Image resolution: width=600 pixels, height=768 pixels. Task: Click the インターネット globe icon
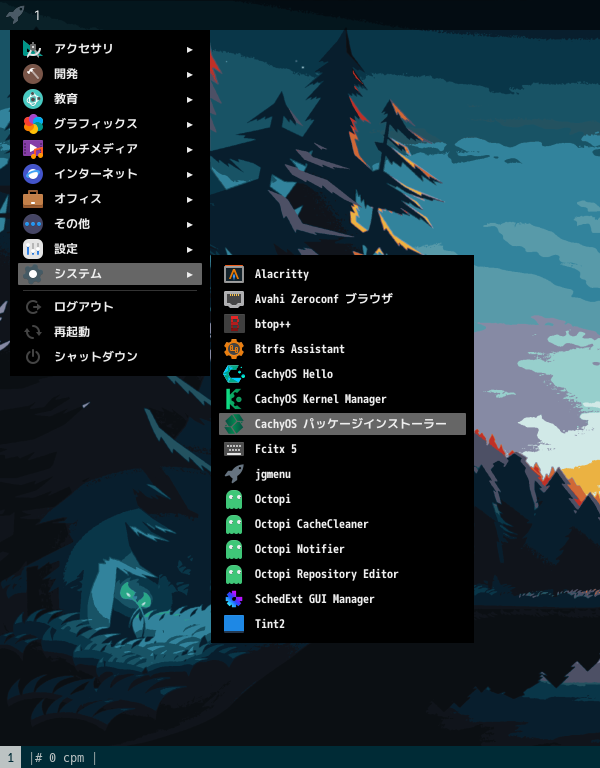(x=33, y=174)
